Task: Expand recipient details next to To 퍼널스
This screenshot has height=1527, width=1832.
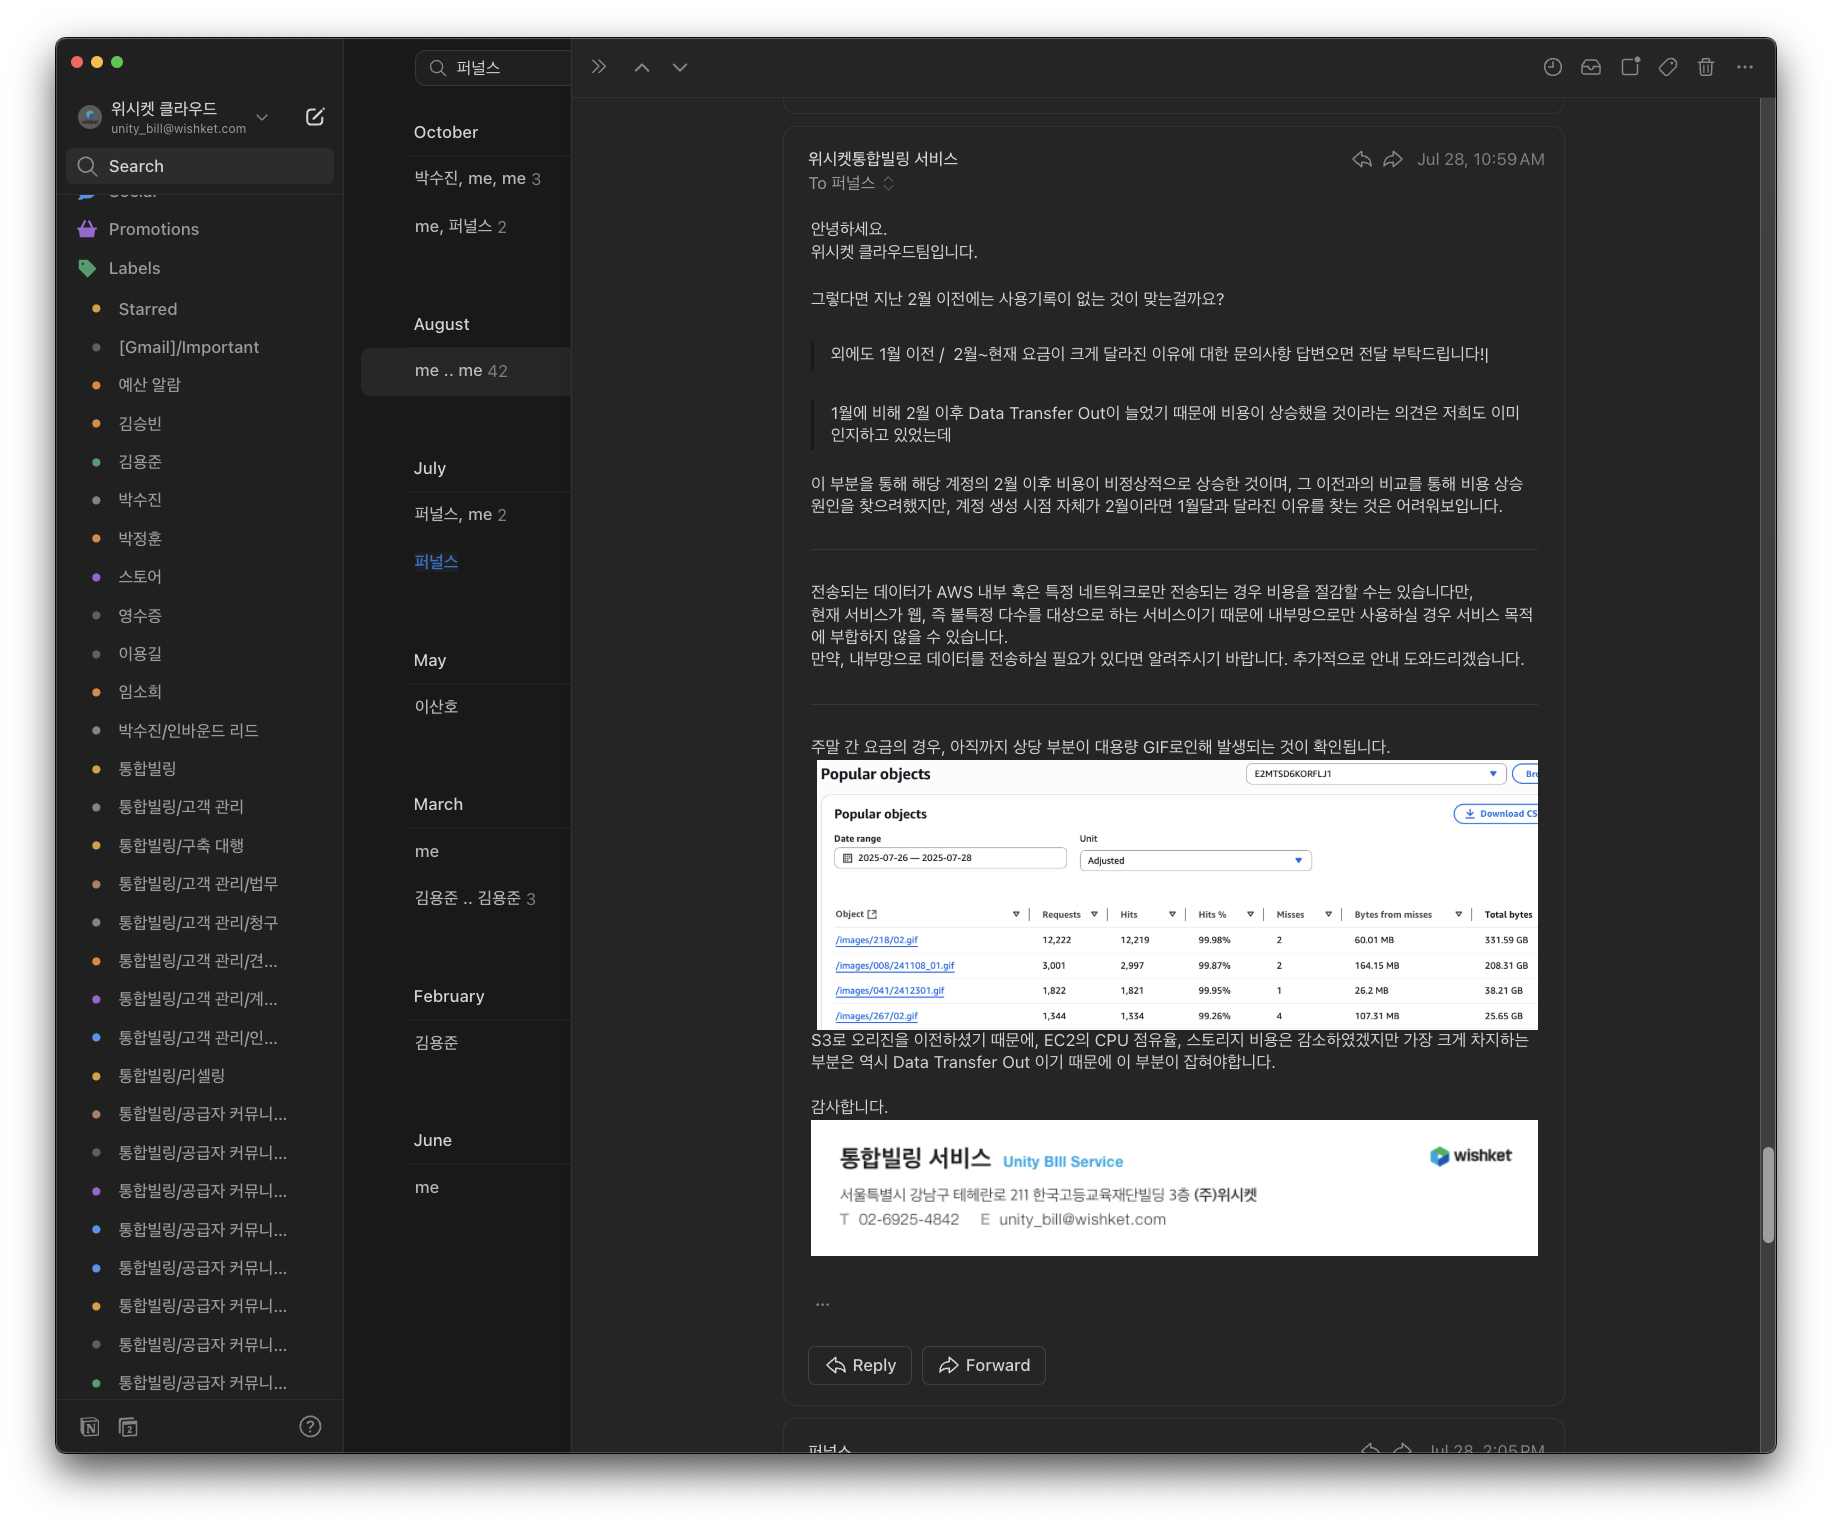Action: (x=888, y=183)
